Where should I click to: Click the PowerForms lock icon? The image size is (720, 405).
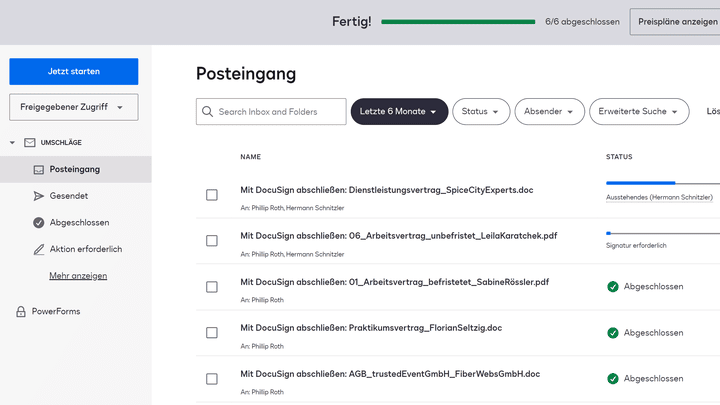21,312
